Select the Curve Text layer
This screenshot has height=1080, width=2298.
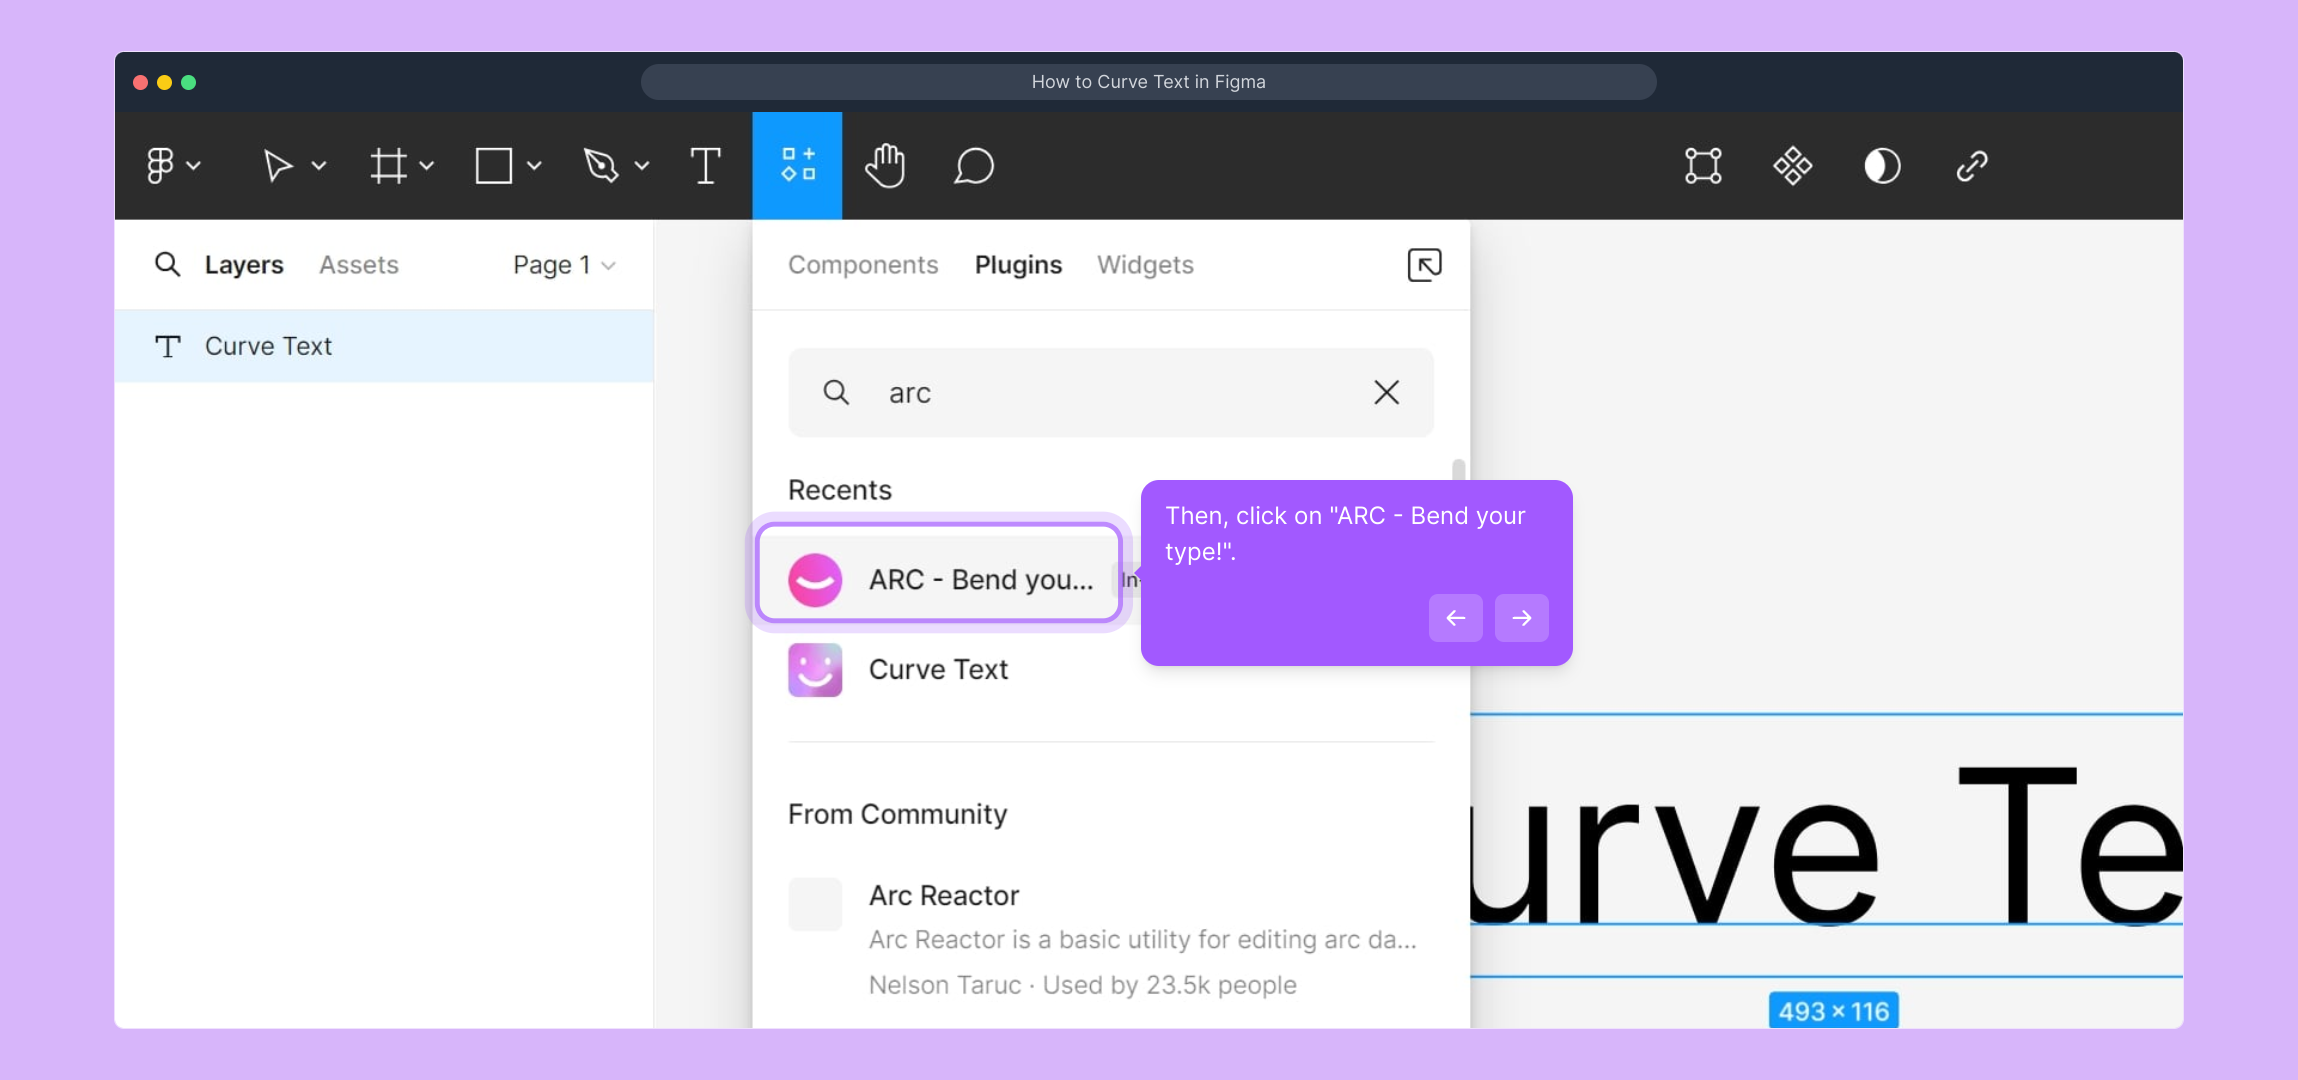click(268, 346)
